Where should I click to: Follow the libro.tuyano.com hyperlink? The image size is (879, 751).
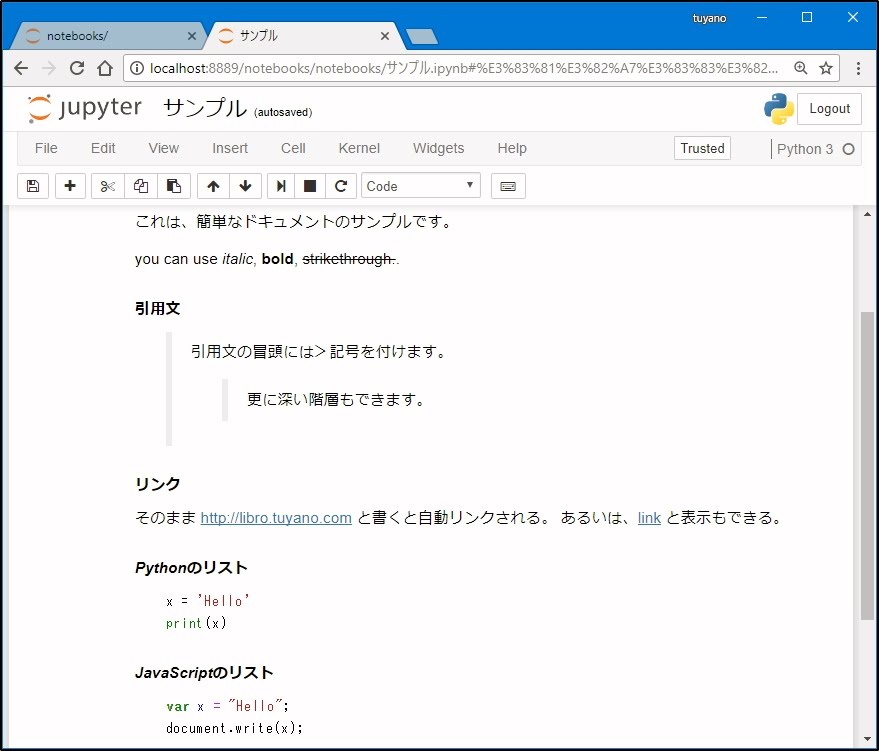point(276,518)
